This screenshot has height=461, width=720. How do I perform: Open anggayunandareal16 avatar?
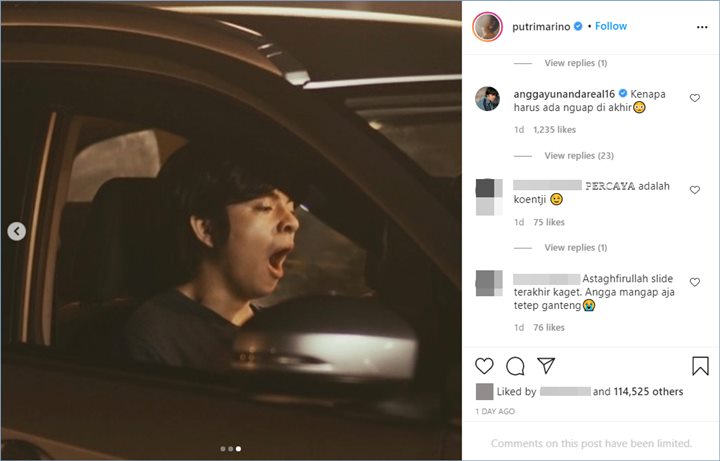pos(487,99)
